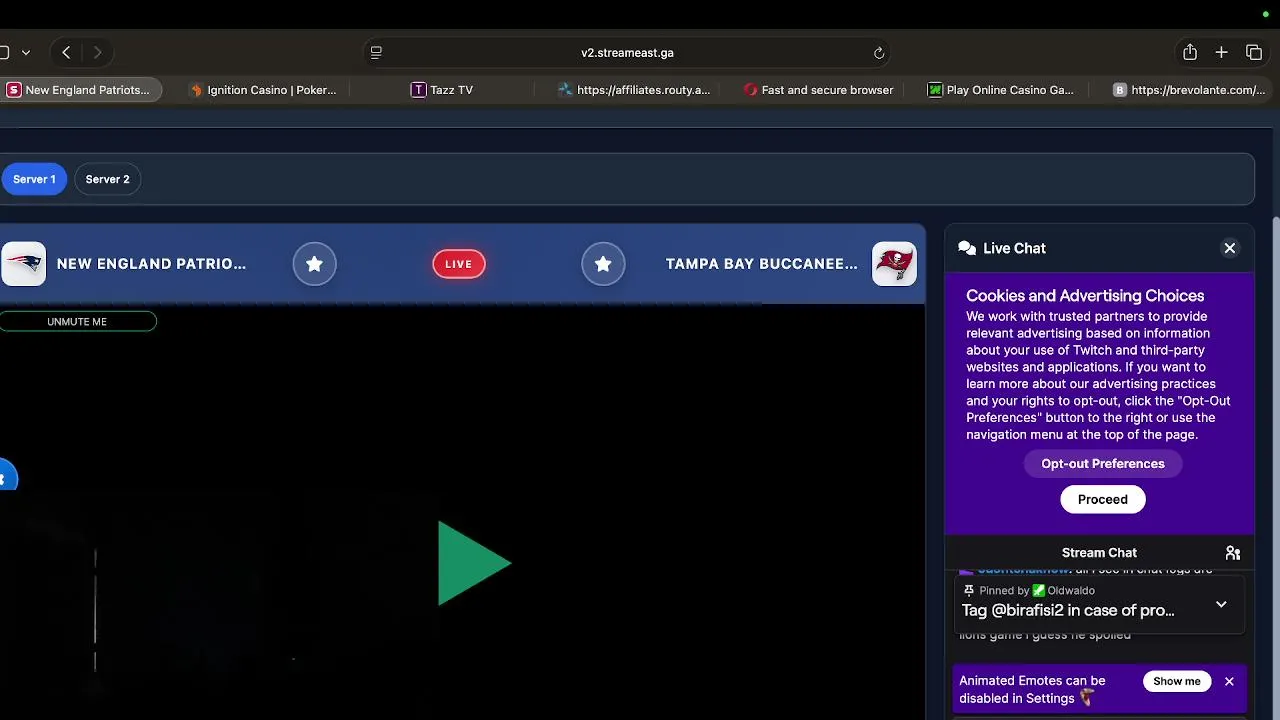
Task: Select Server 2
Action: coord(107,179)
